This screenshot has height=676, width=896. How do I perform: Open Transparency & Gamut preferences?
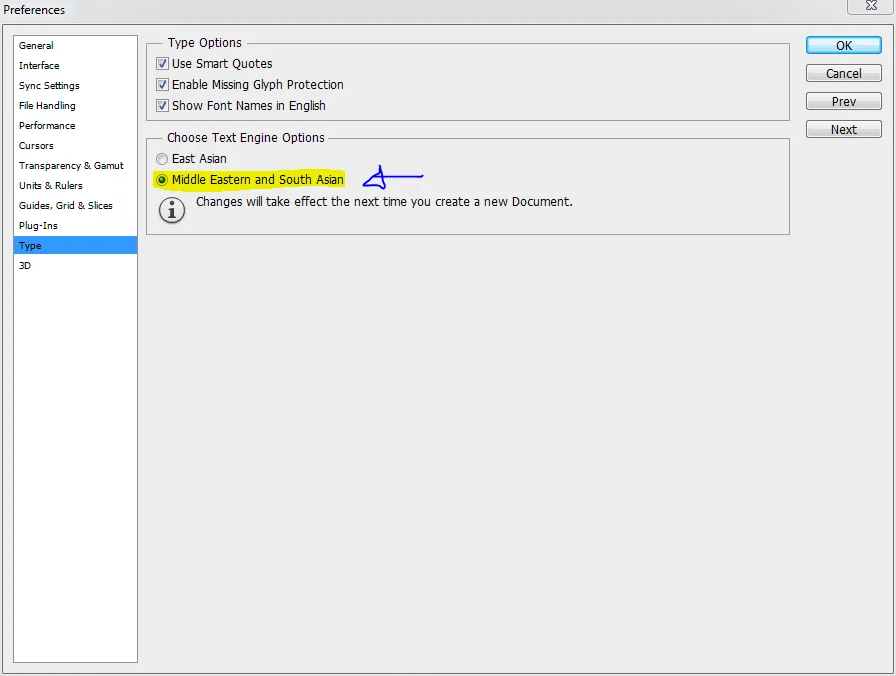71,166
